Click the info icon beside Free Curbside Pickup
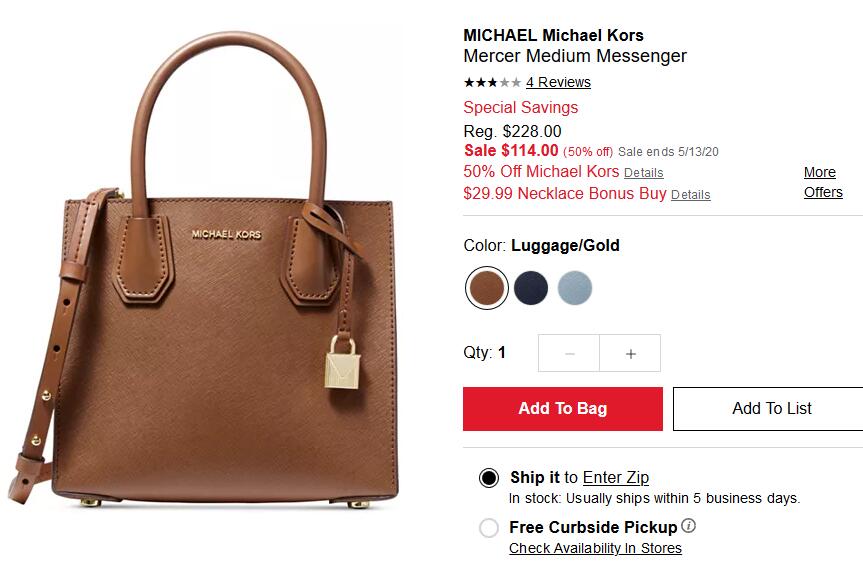Screen dimensions: 863x571 click(x=689, y=526)
